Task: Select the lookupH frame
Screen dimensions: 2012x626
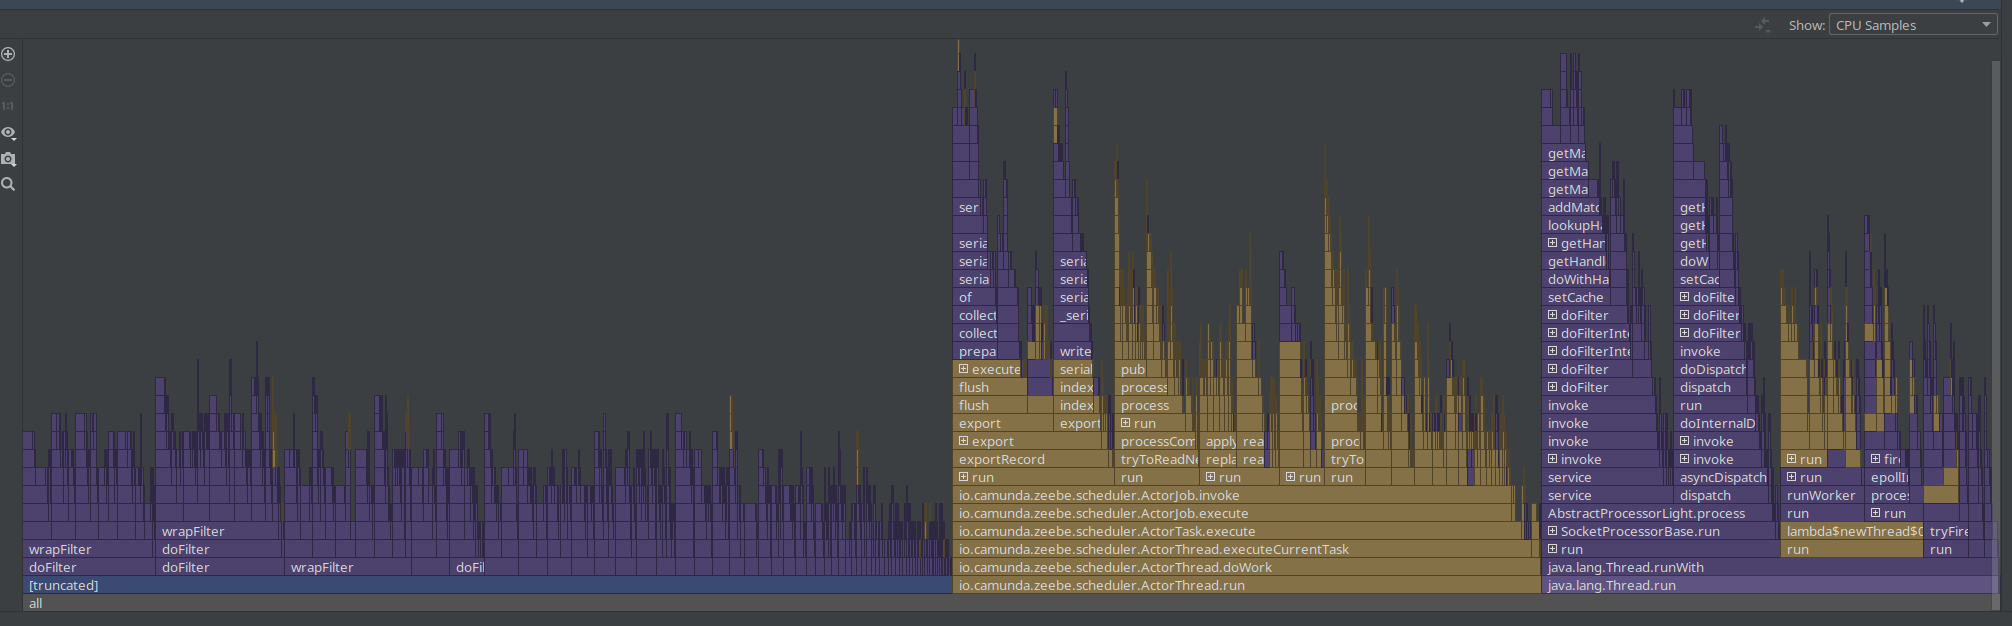Action: click(x=1572, y=225)
